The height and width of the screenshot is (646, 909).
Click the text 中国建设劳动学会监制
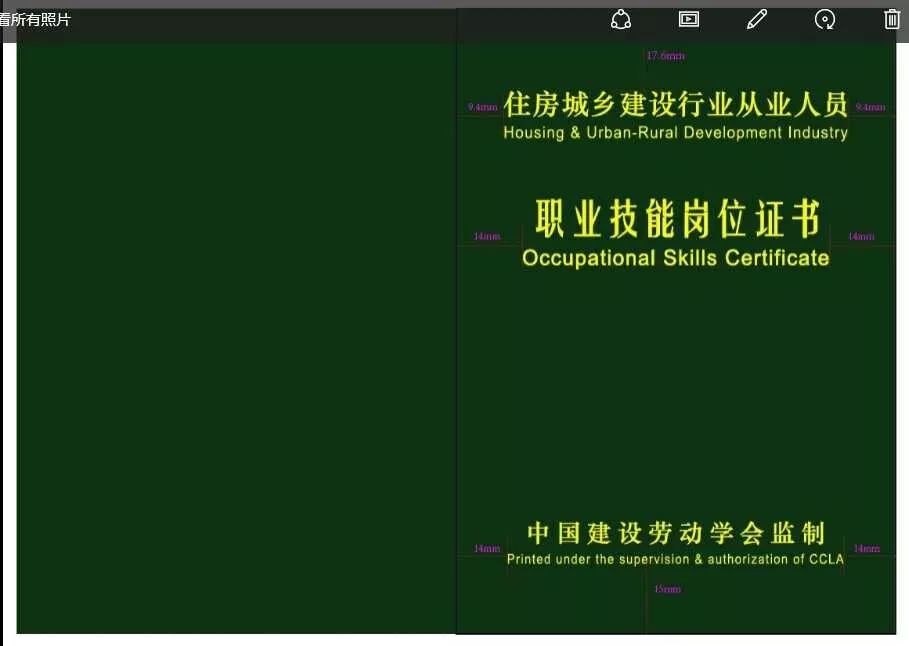coord(676,534)
